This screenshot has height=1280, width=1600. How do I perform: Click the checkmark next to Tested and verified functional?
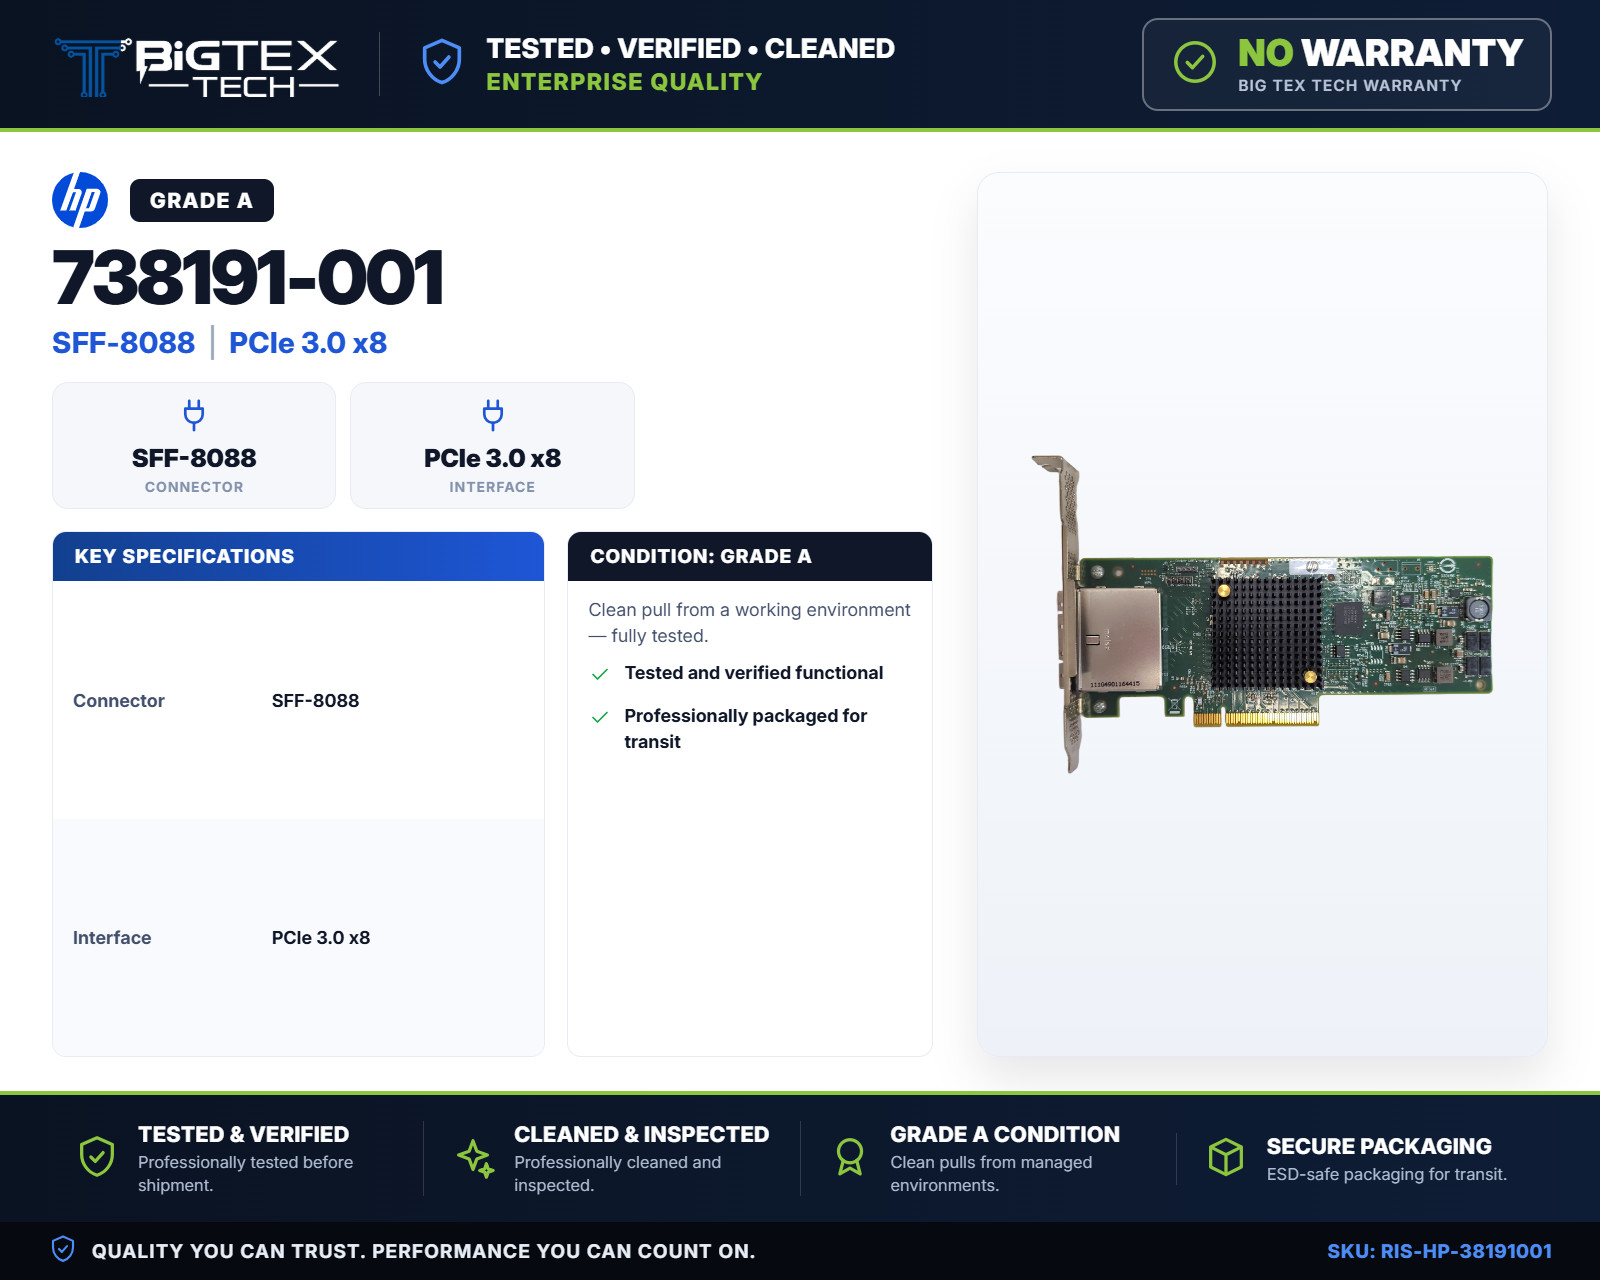[x=600, y=674]
